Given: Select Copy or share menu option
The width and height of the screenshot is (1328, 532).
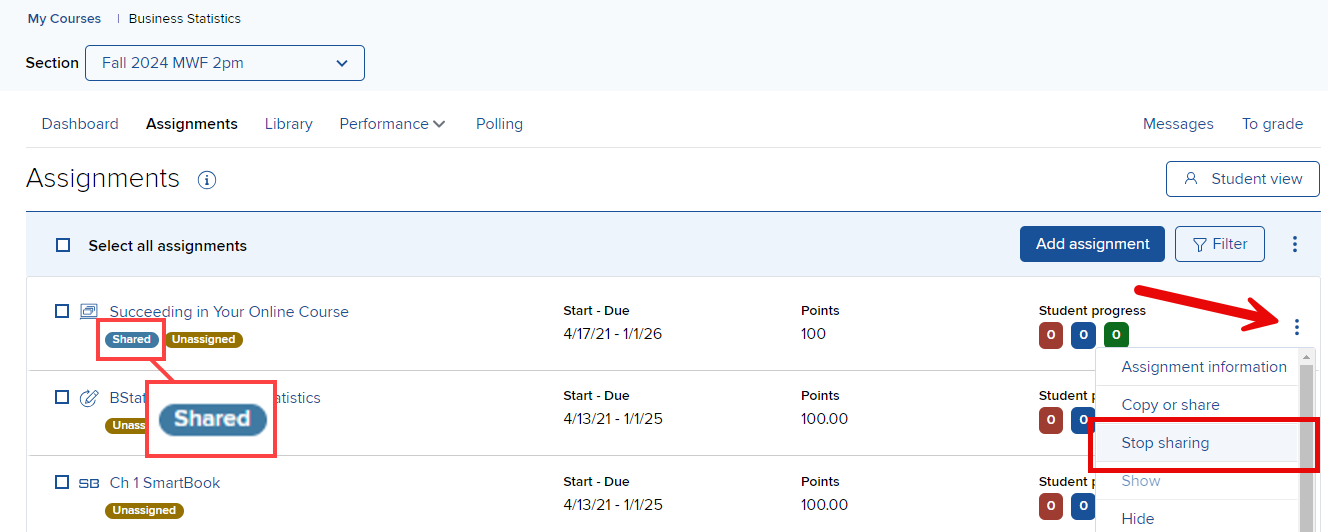Looking at the screenshot, I should coord(1170,405).
